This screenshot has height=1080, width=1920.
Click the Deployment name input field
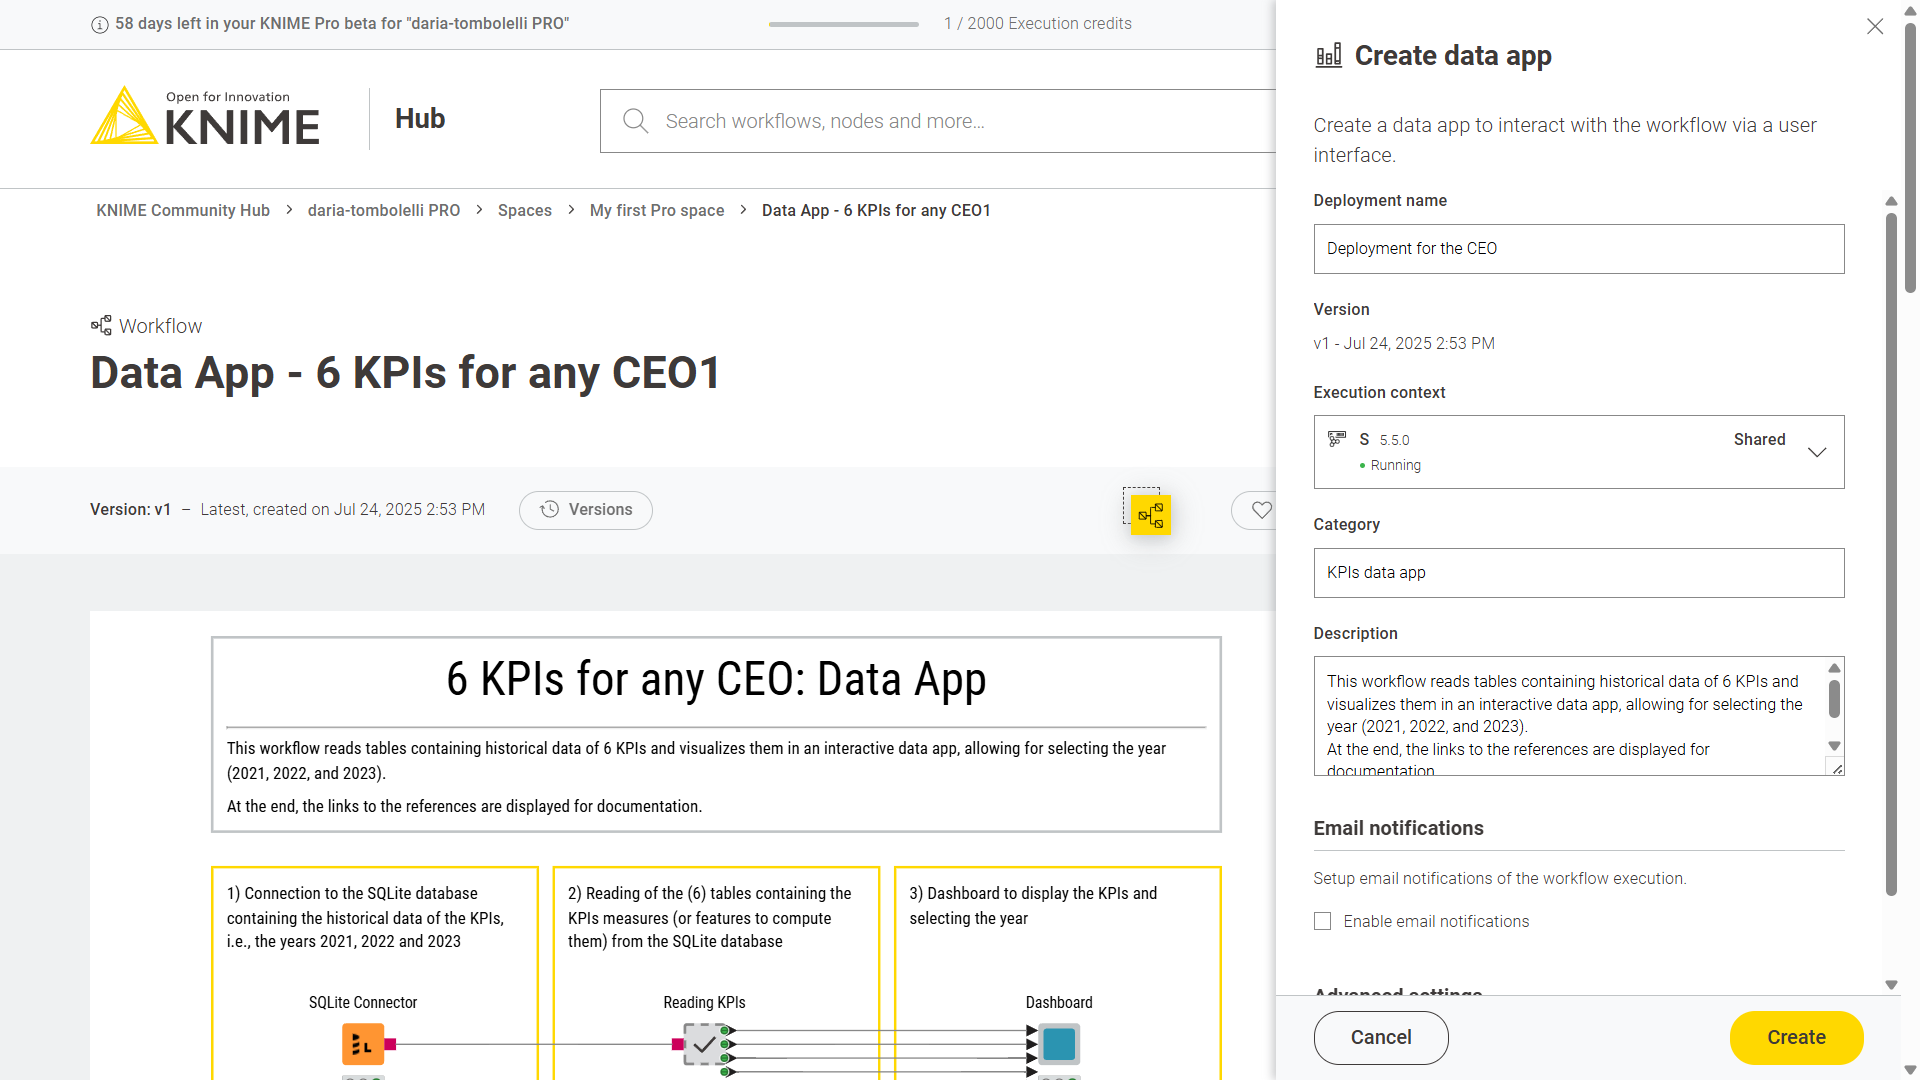(x=1578, y=249)
